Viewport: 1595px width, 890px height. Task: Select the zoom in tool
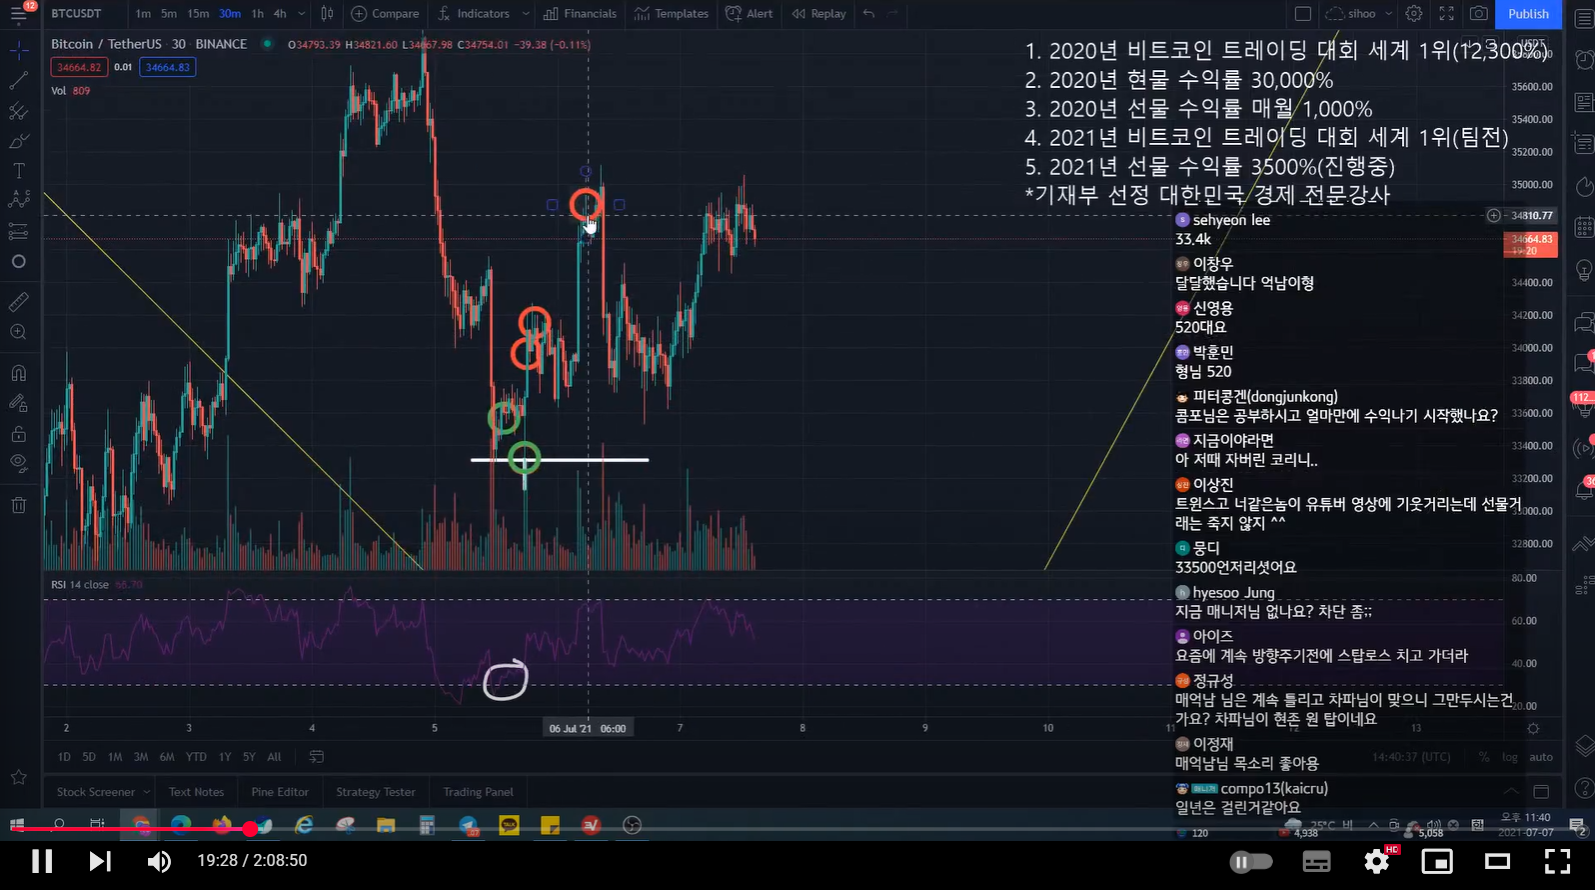[19, 332]
